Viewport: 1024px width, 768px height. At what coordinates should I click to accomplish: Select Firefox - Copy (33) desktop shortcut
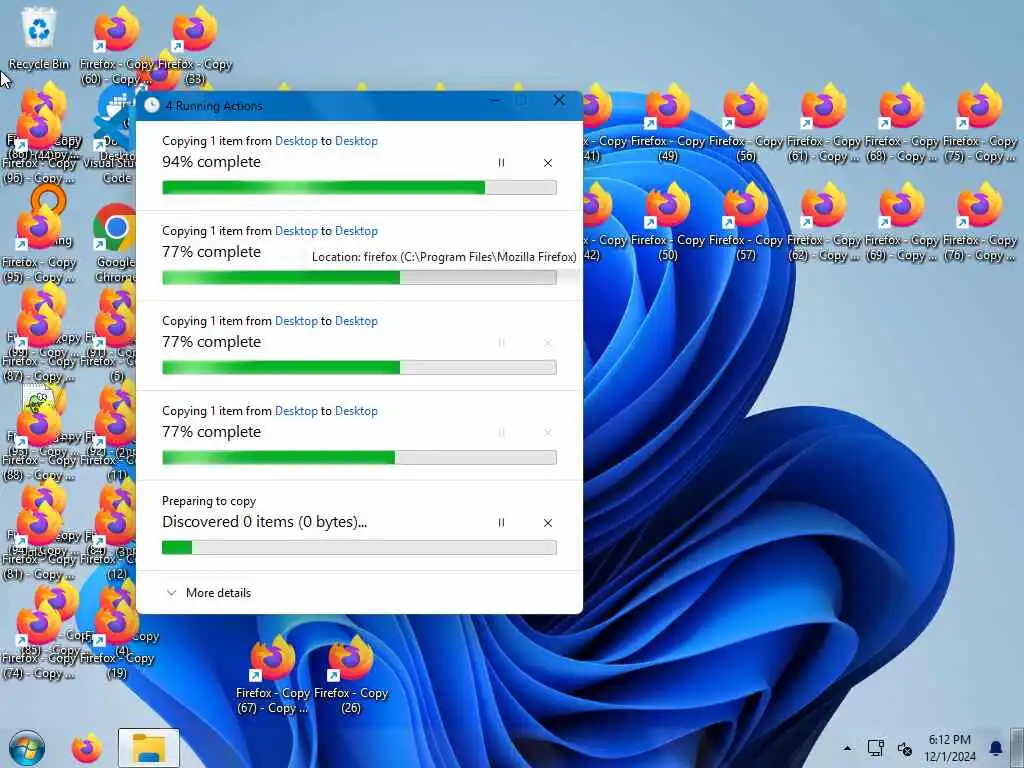(195, 46)
